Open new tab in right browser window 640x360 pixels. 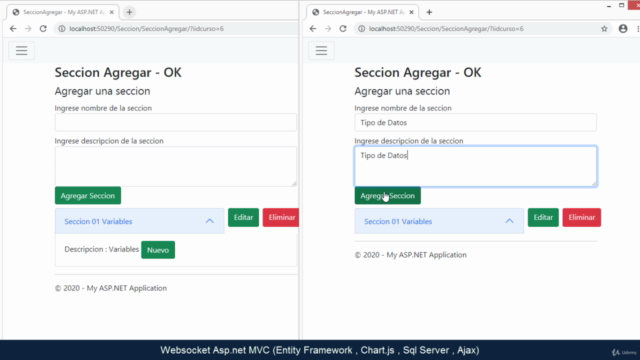coord(429,12)
